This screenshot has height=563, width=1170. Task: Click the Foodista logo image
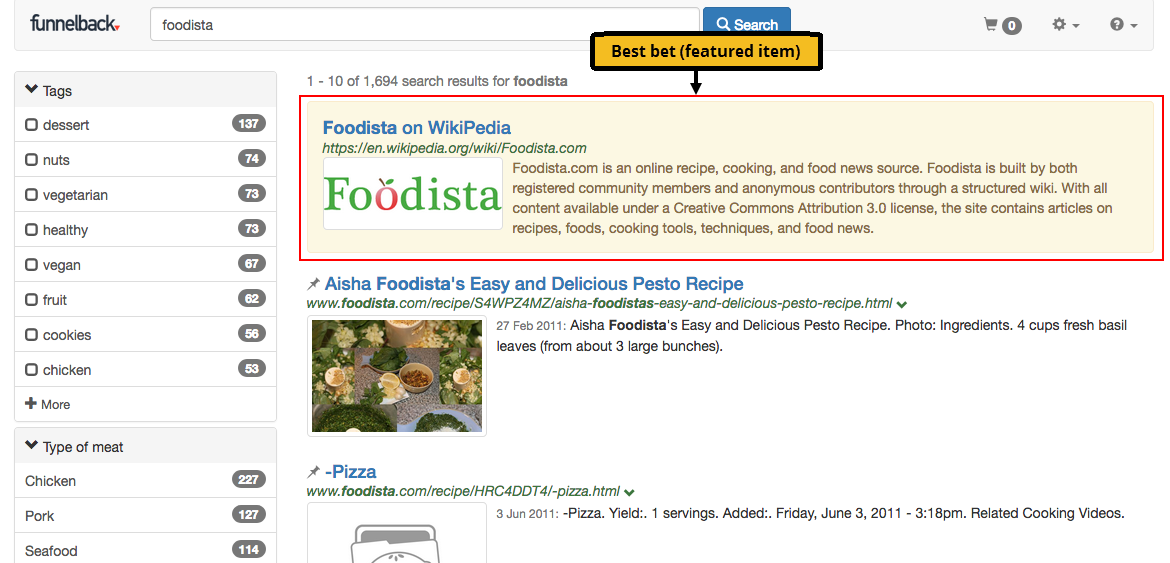[412, 195]
